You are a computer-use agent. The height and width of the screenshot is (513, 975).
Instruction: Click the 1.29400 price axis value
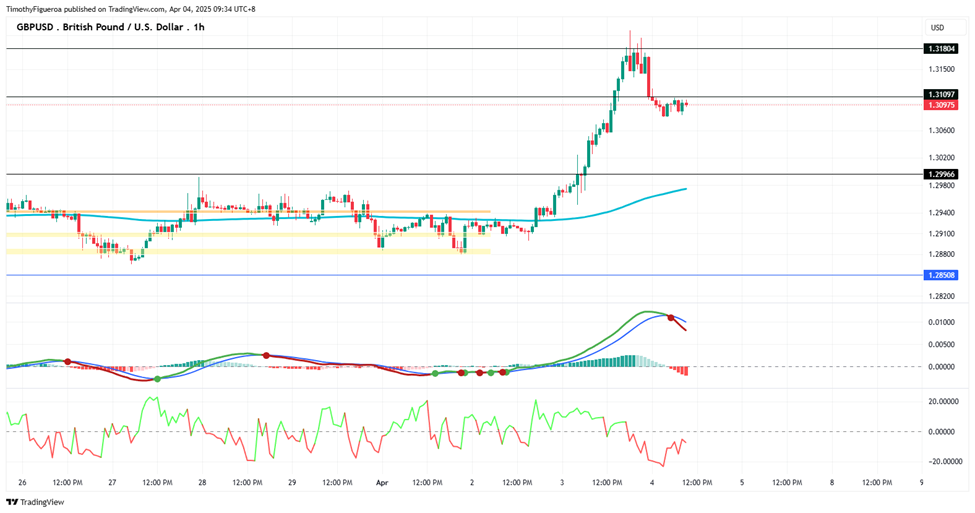[941, 213]
